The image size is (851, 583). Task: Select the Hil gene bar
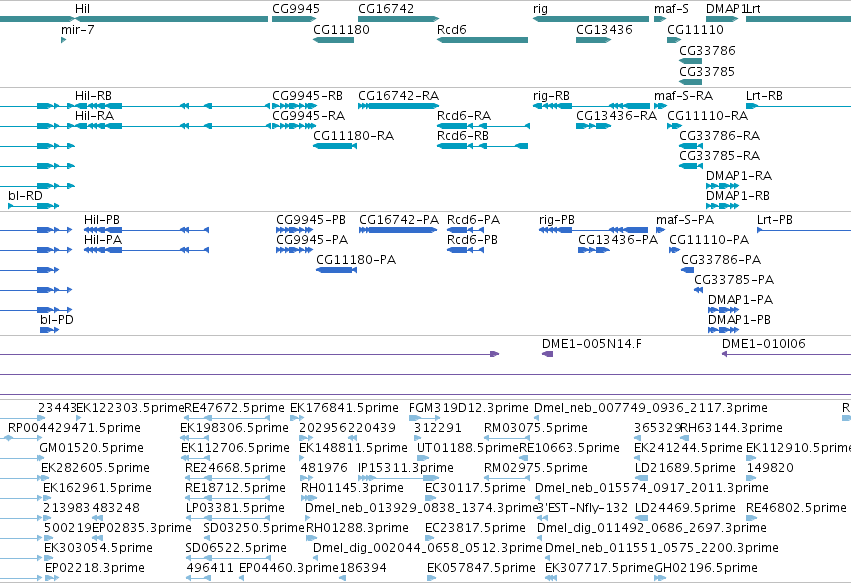click(171, 19)
